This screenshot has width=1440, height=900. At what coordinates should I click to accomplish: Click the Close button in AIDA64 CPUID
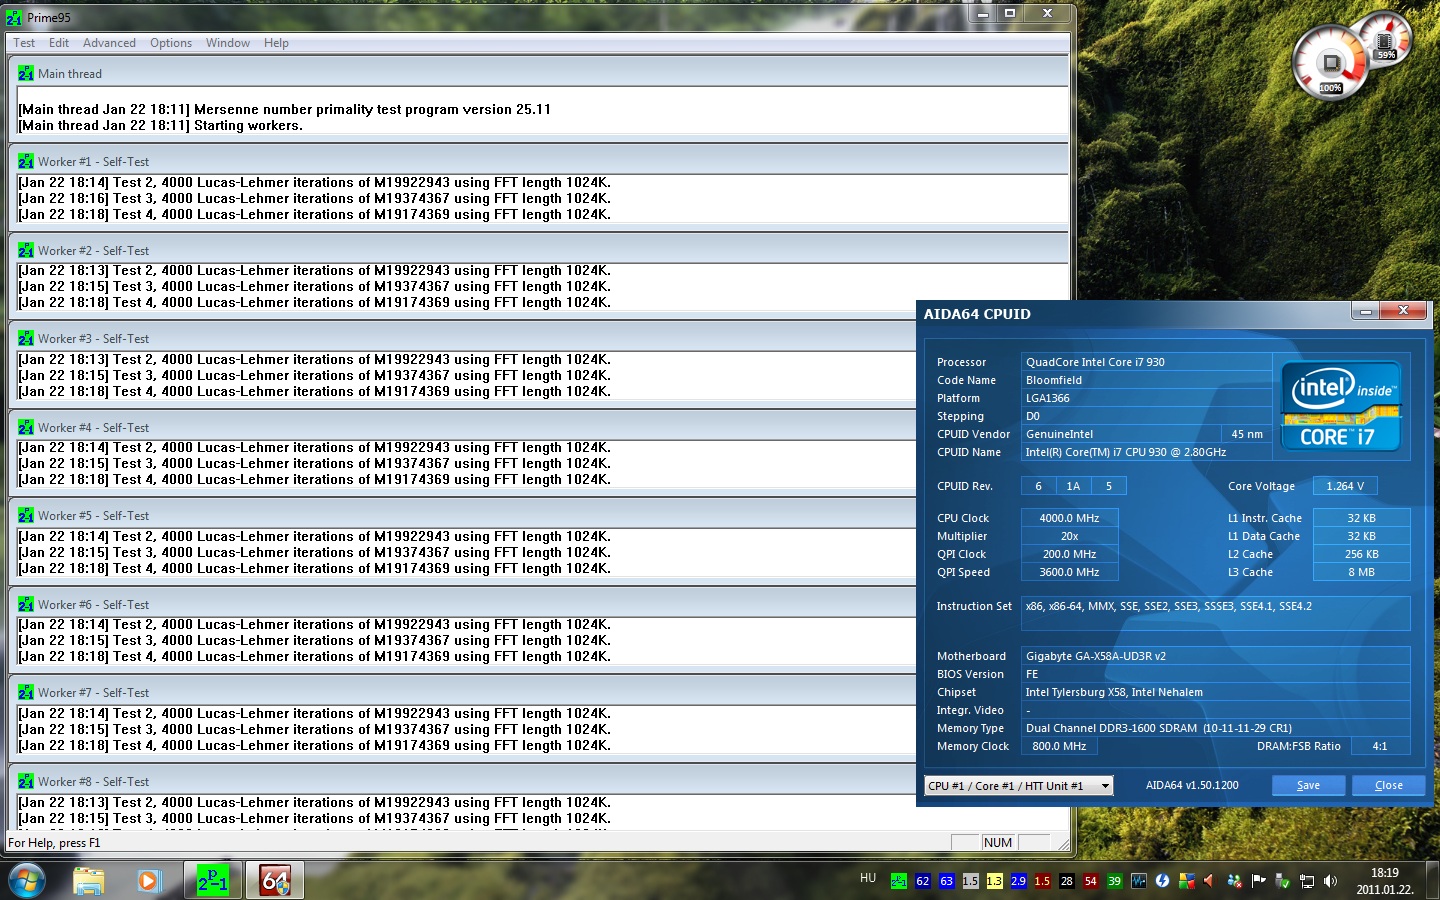(1388, 786)
